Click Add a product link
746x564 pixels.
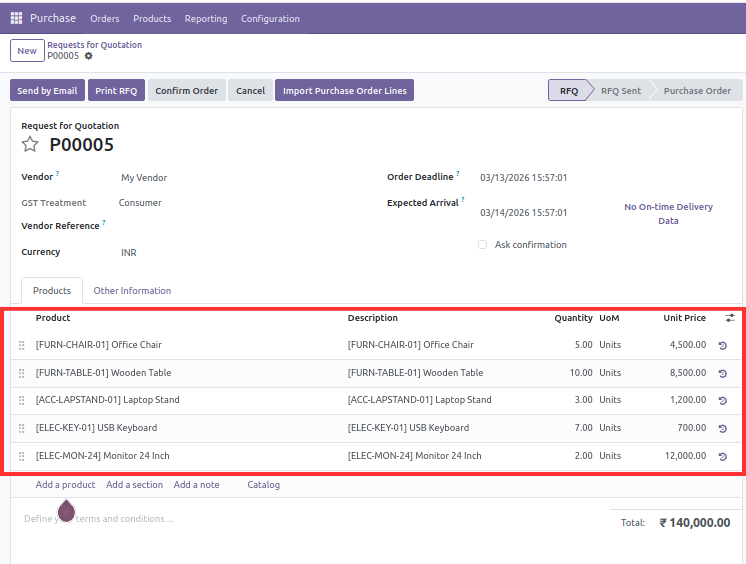tap(65, 485)
